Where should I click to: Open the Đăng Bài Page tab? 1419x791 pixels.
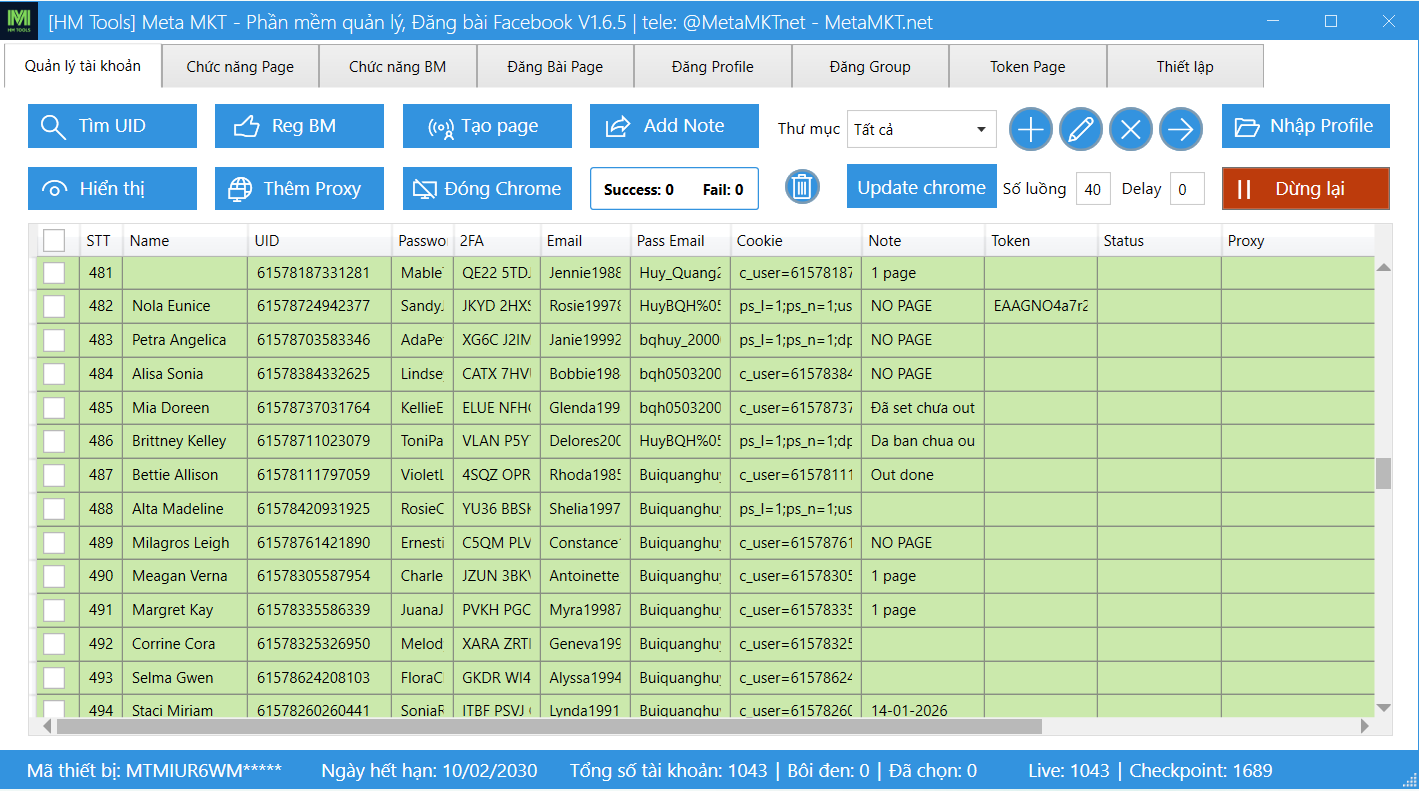click(x=556, y=67)
